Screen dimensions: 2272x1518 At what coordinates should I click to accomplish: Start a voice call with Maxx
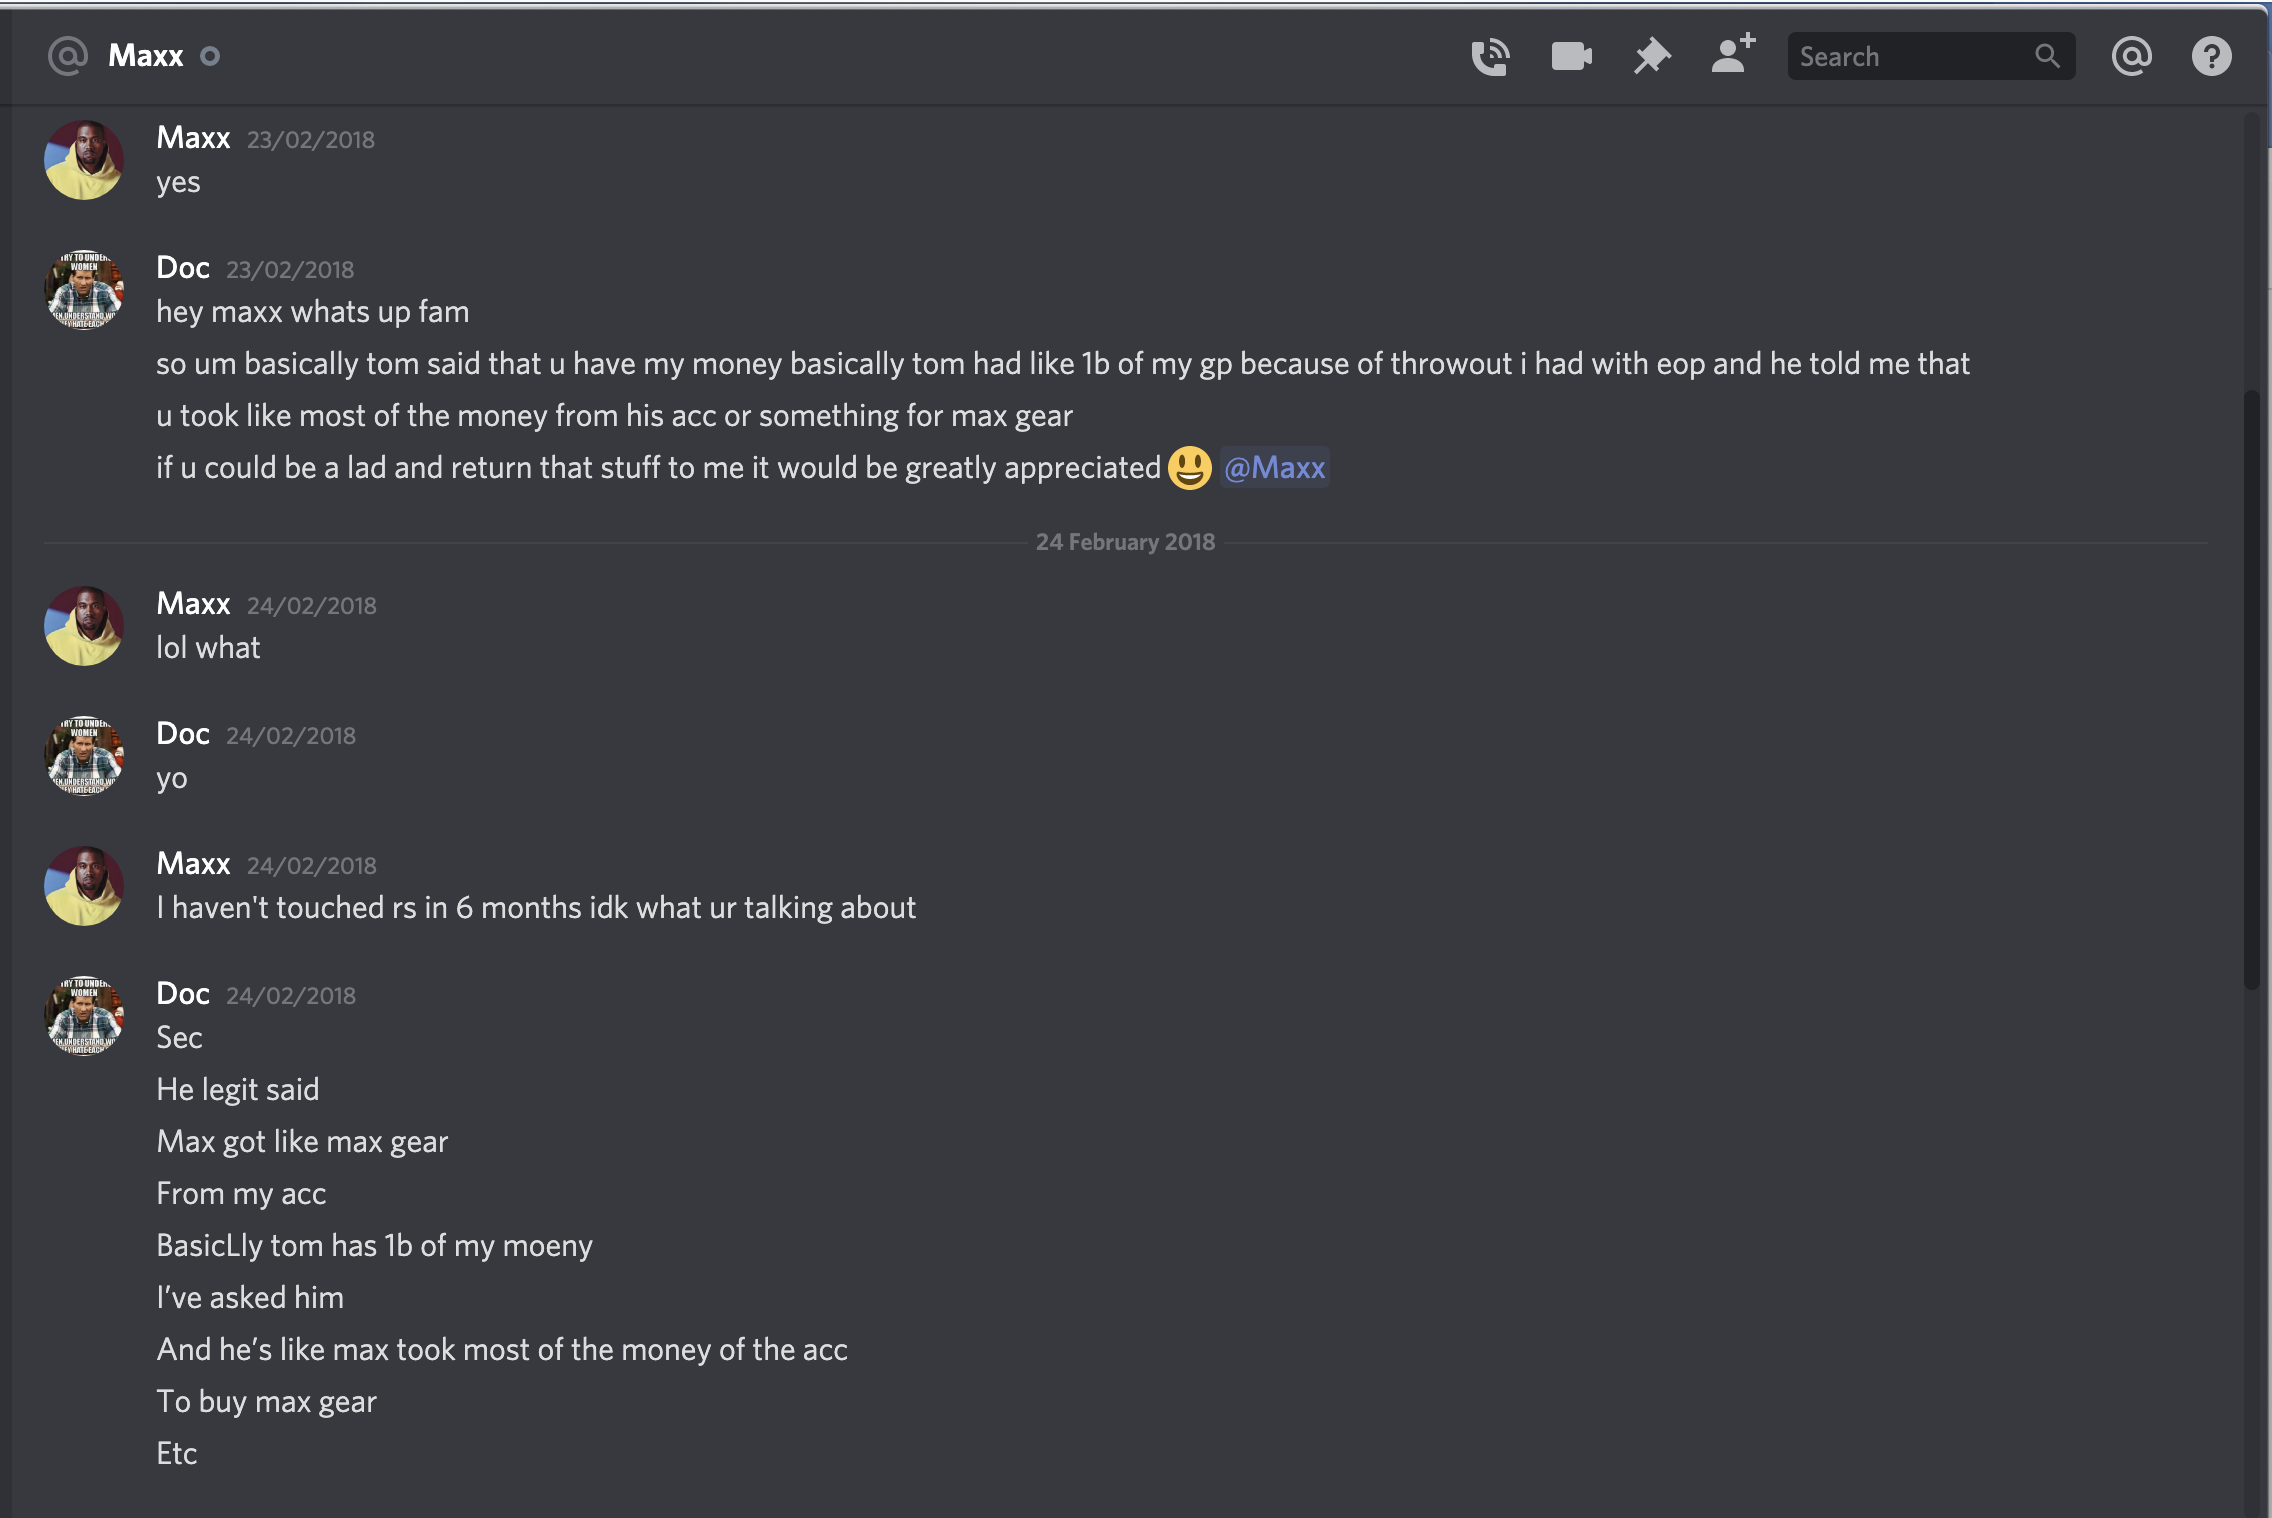pyautogui.click(x=1490, y=56)
